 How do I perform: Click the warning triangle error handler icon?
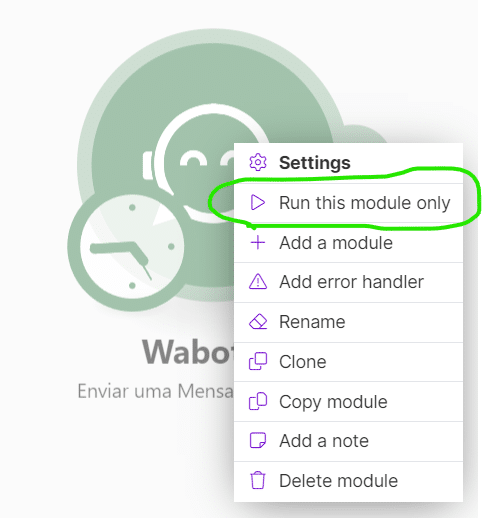coord(258,282)
